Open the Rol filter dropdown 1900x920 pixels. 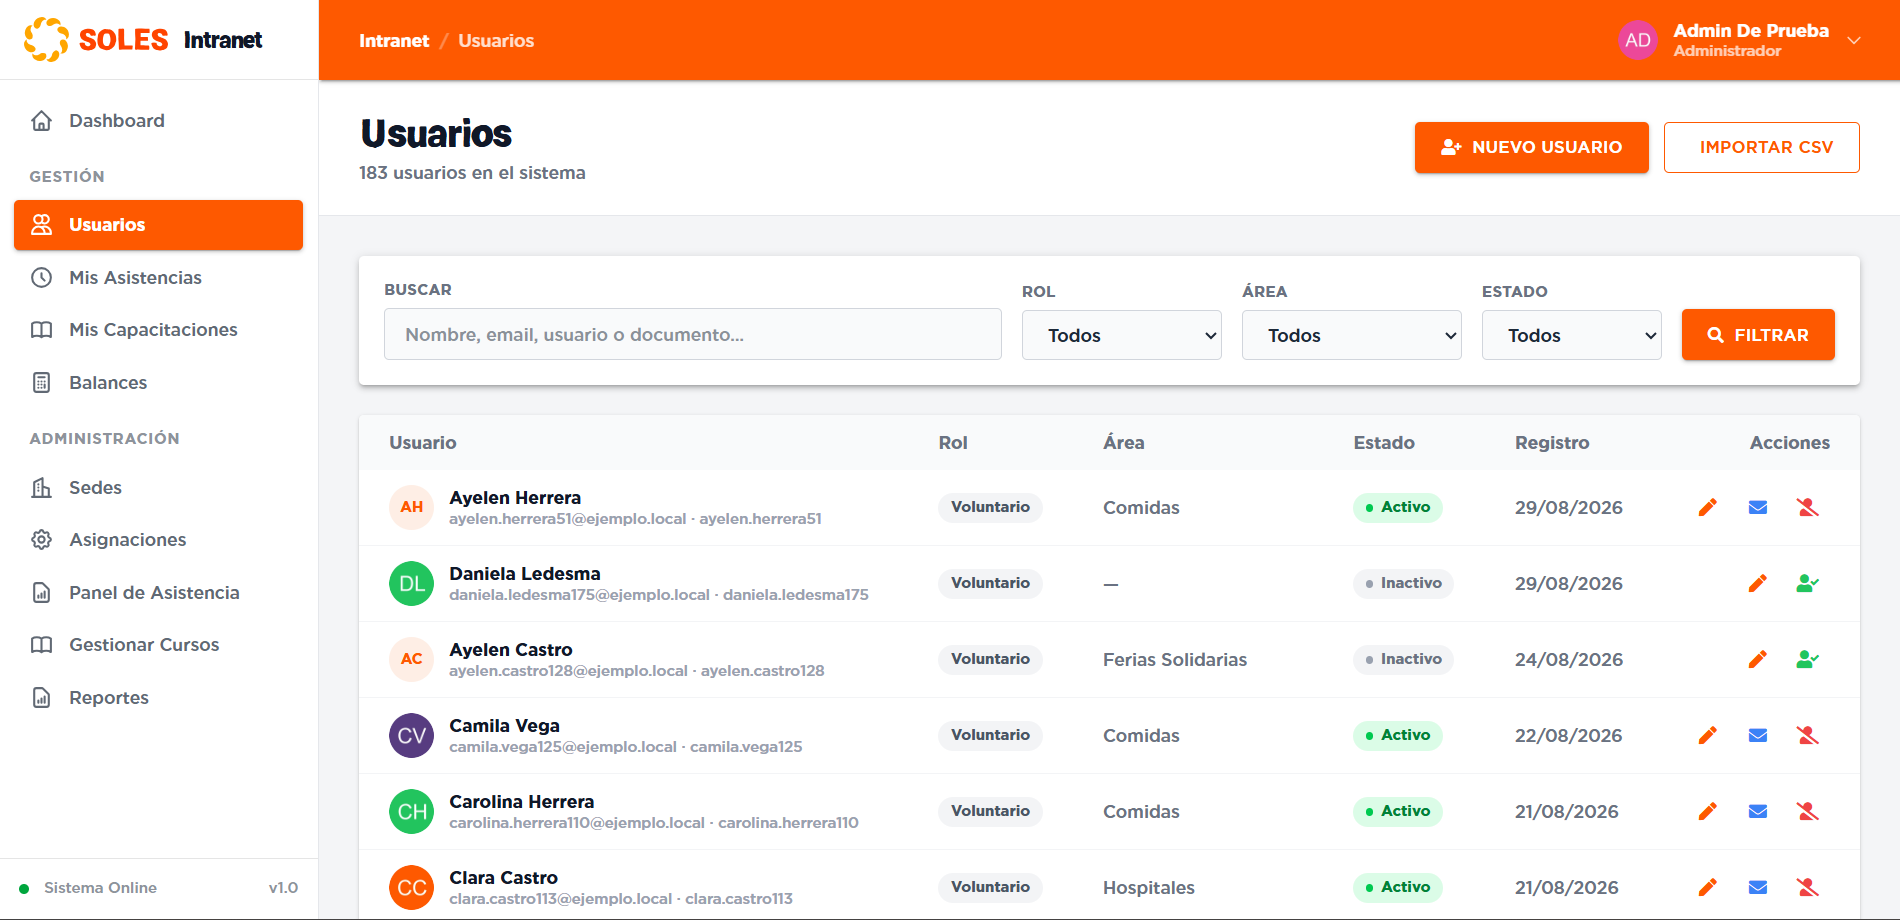click(x=1121, y=335)
